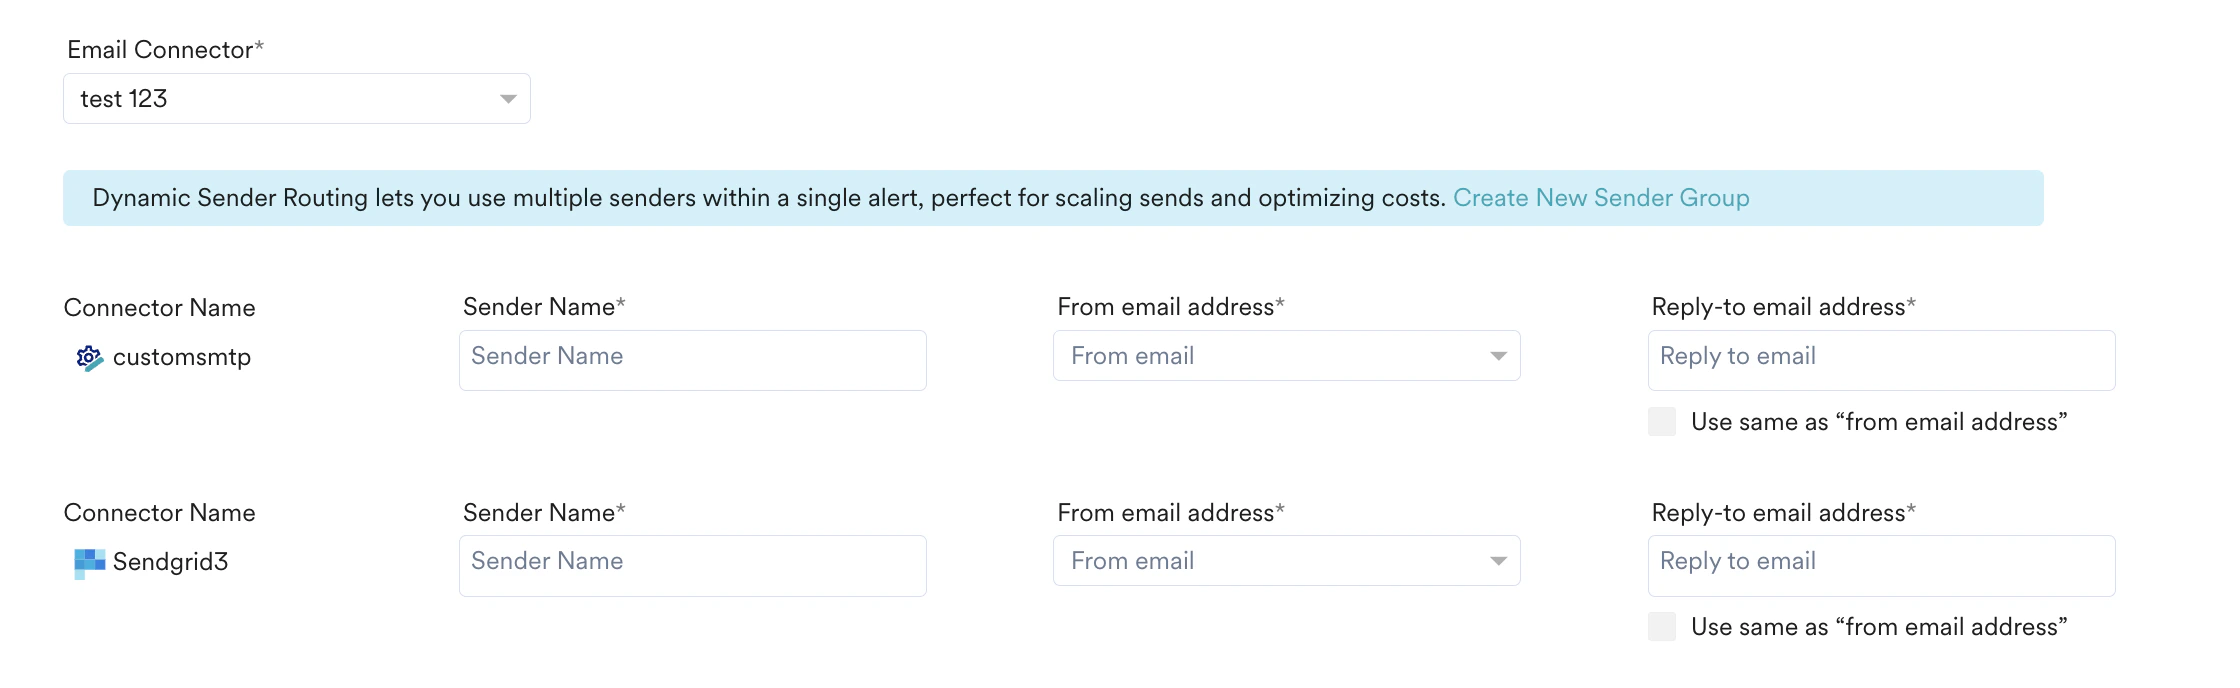Click Reply-to email address label in Sendgrid3 row
This screenshot has width=2240, height=688.
pos(1783,513)
